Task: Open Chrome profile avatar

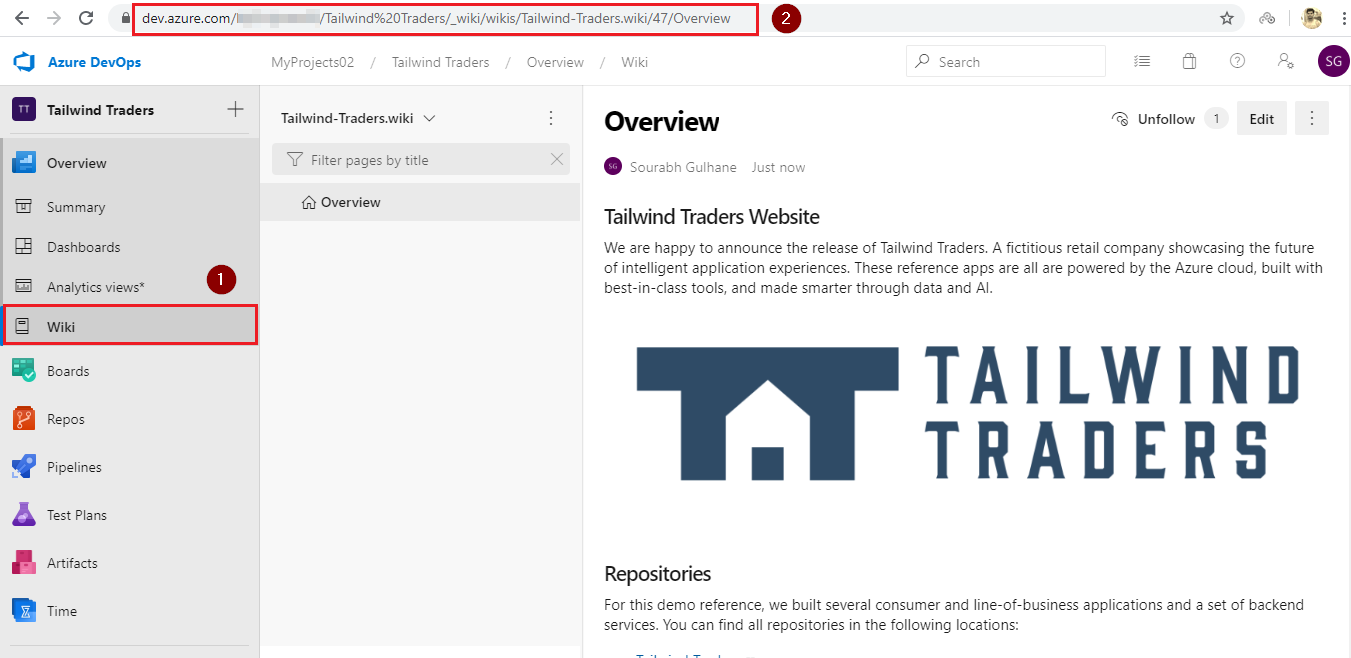Action: pos(1312,18)
